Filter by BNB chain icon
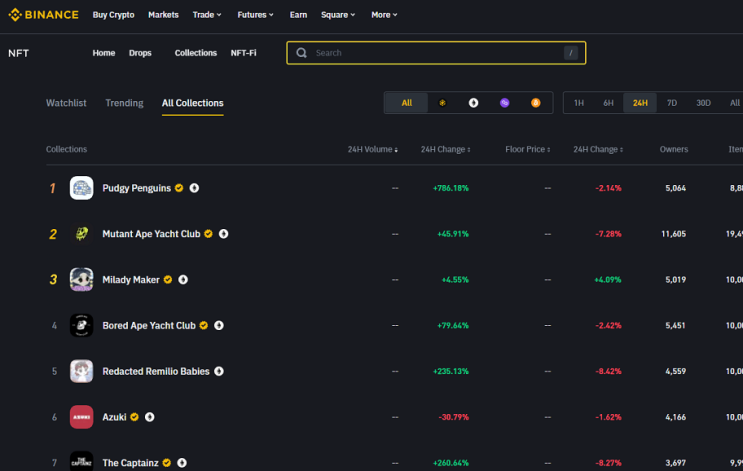The image size is (743, 471). (x=442, y=103)
